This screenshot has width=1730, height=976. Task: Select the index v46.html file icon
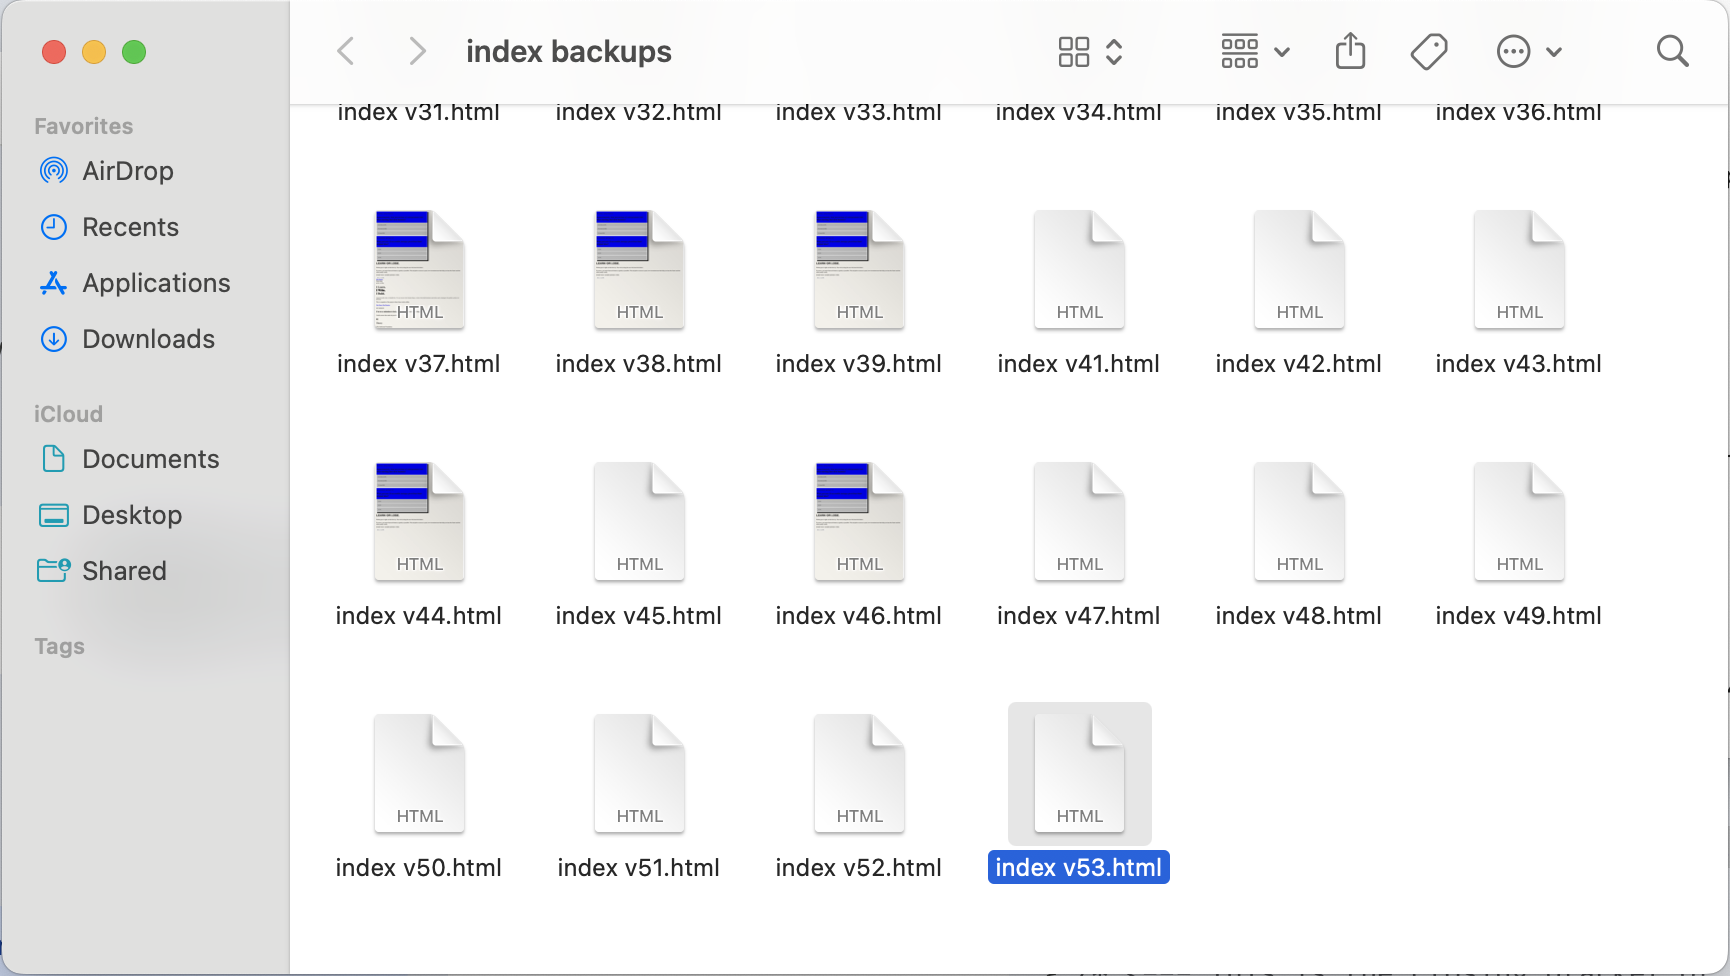[859, 522]
